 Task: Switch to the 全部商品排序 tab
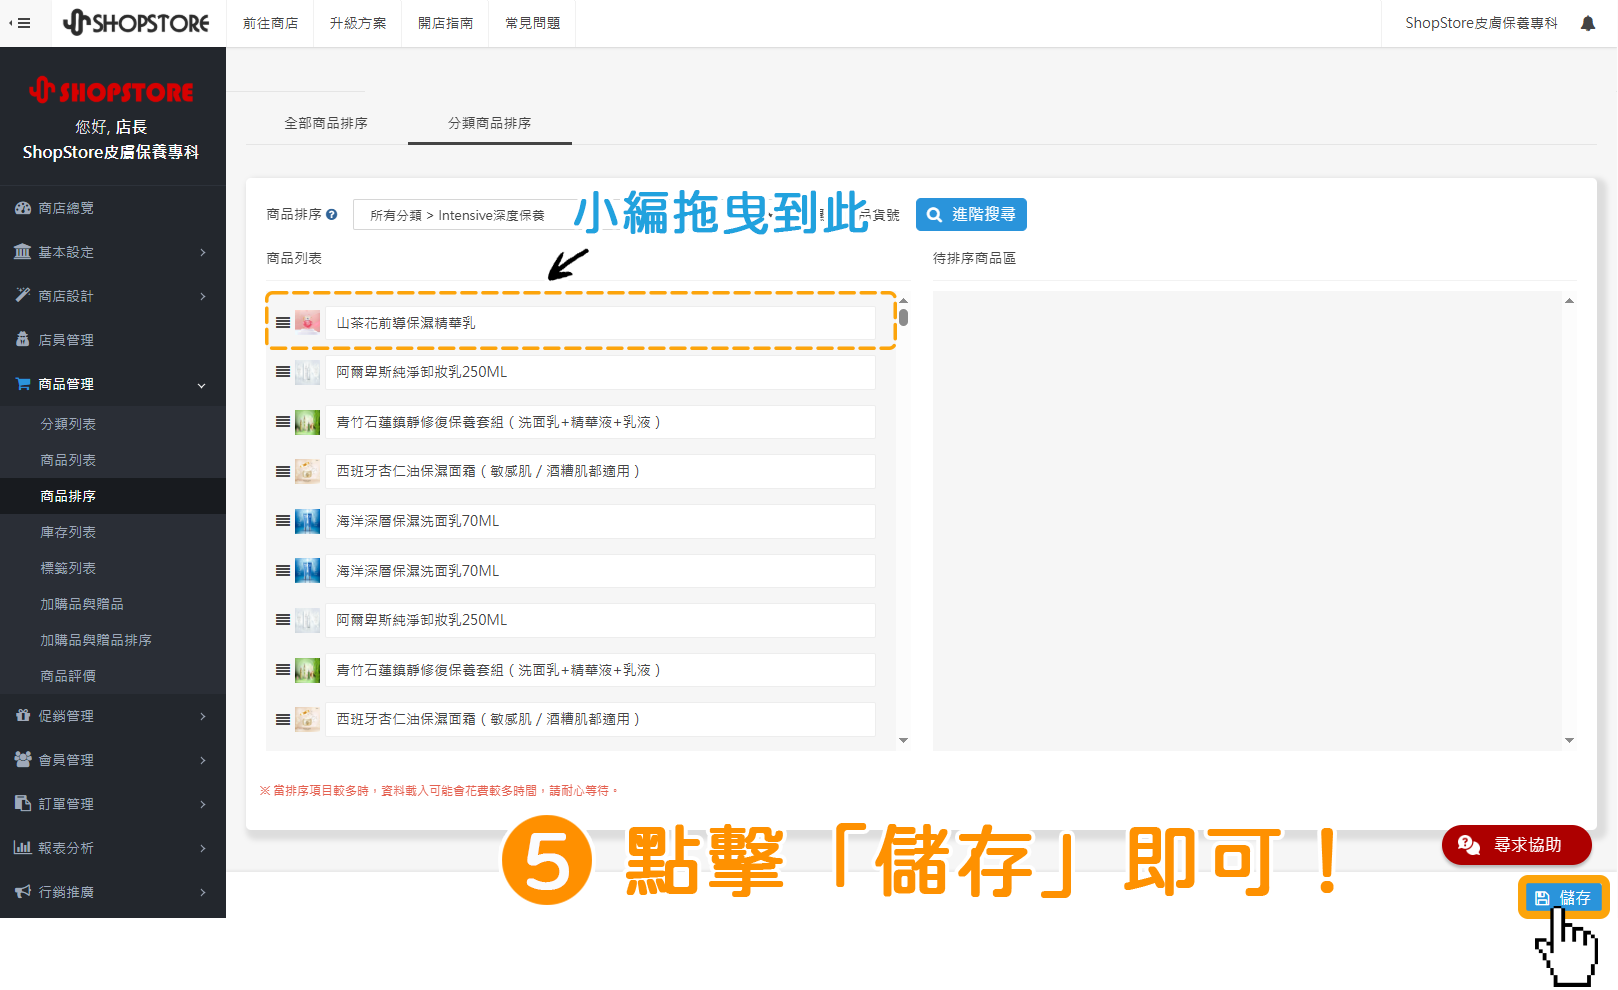tap(326, 123)
